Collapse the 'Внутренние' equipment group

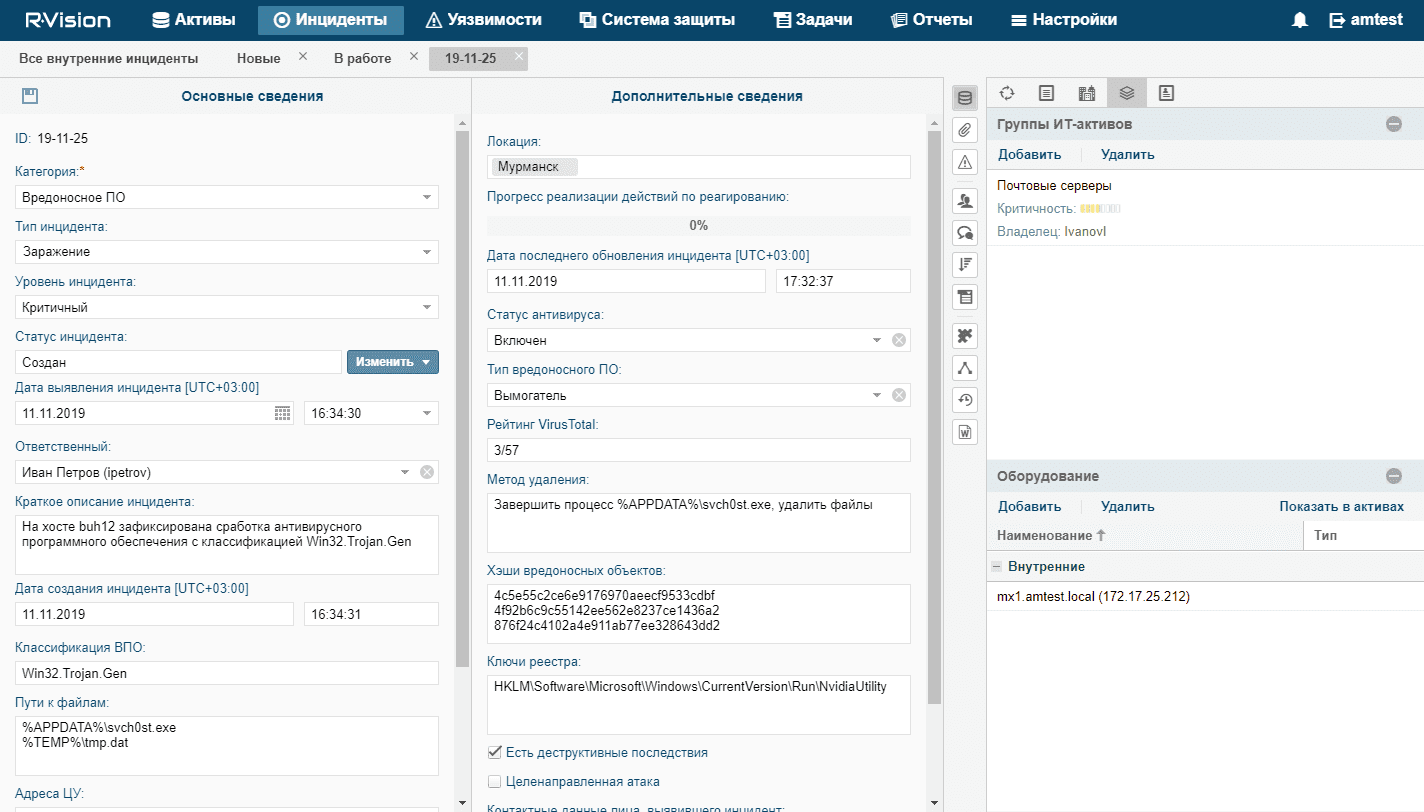[x=996, y=567]
